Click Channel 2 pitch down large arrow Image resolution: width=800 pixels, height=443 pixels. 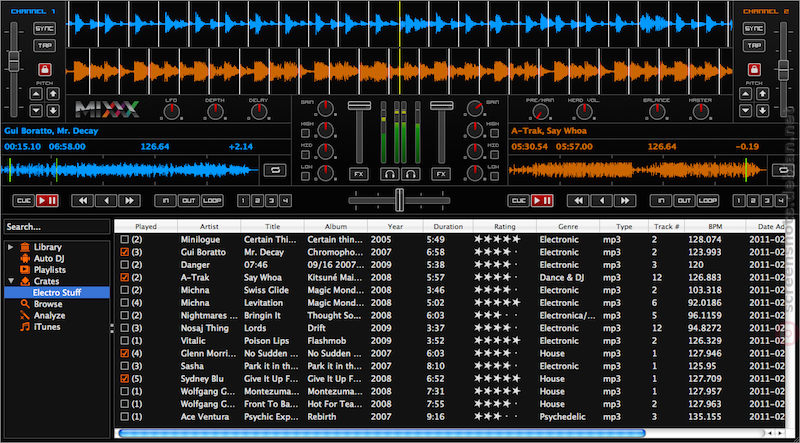point(762,110)
